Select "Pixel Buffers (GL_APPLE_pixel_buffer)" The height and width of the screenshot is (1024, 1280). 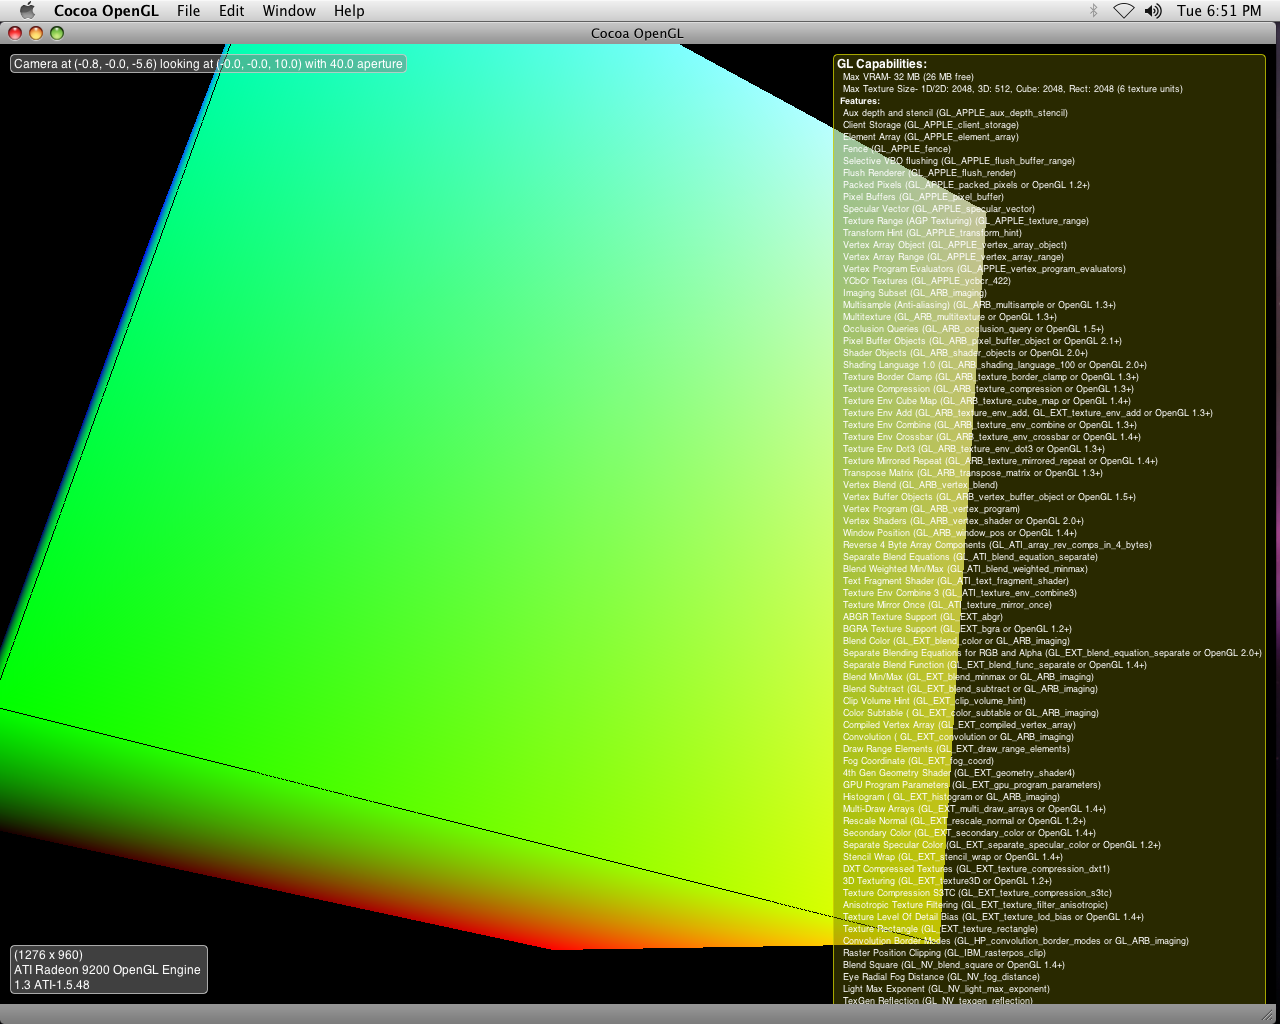pos(923,197)
